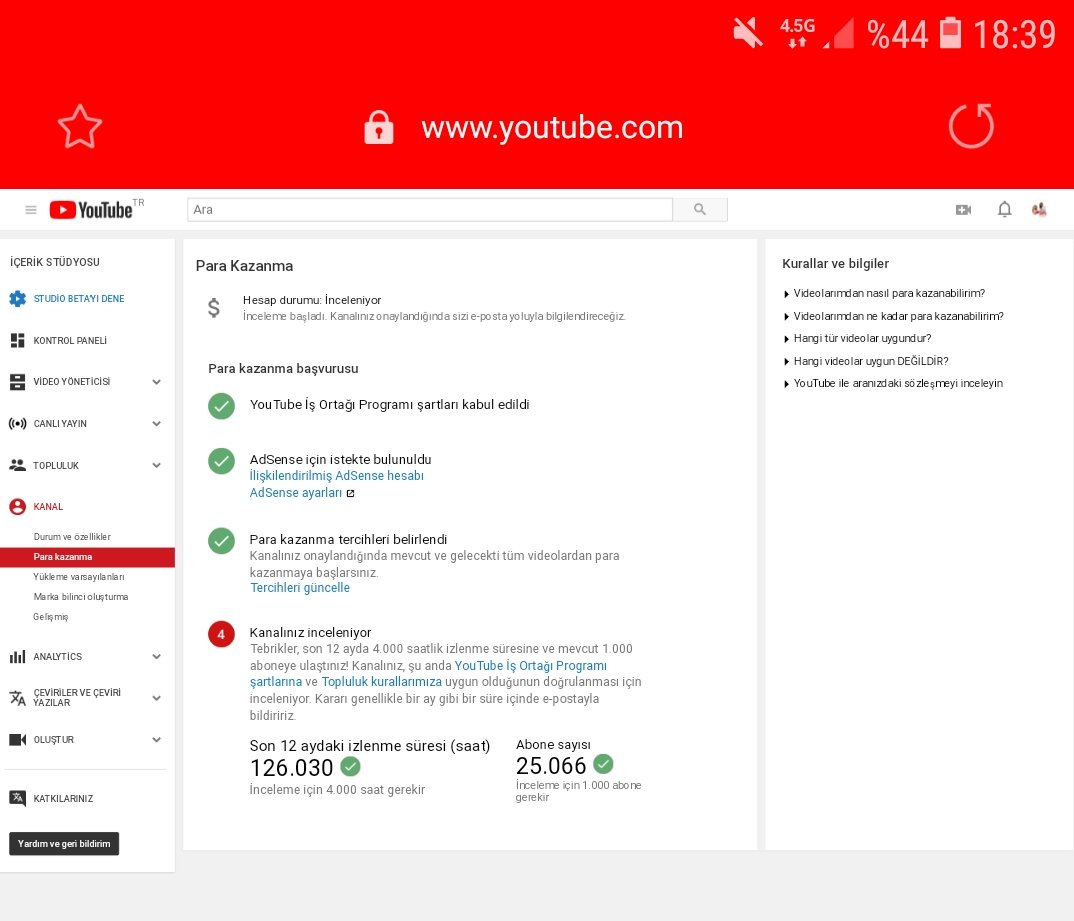Tap the browser reload icon
1074x921 pixels.
pos(971,126)
